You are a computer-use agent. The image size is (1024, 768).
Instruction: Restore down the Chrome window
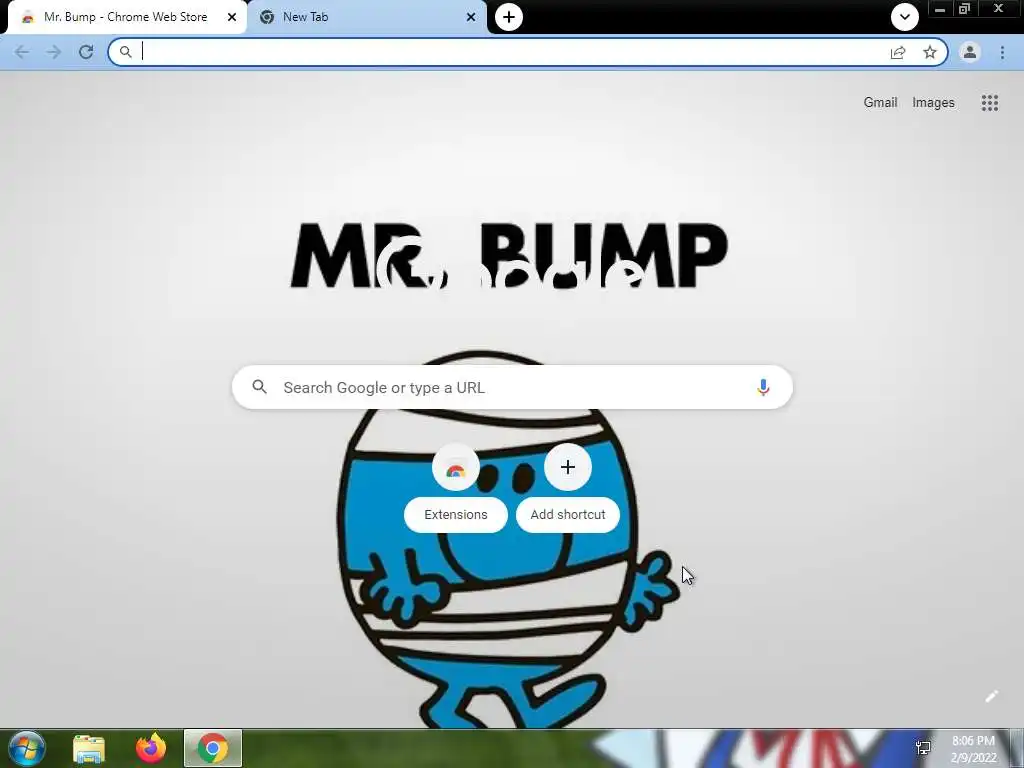tap(964, 9)
